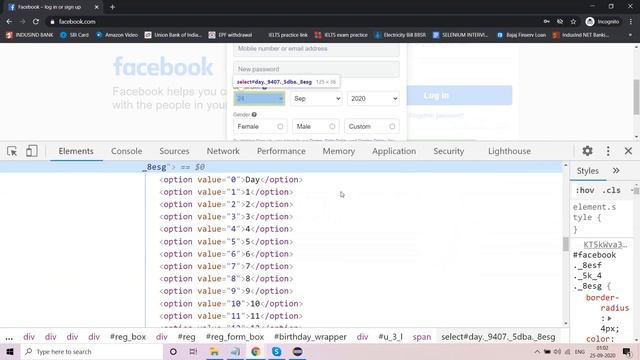Click select#day breadcrumb item
The height and width of the screenshot is (360, 640).
pos(498,337)
